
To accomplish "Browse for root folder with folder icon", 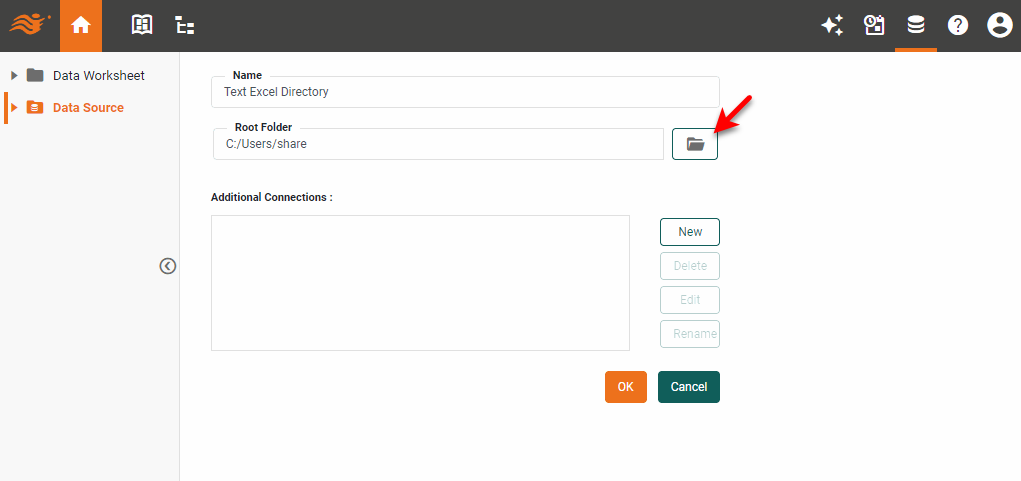I will click(695, 144).
